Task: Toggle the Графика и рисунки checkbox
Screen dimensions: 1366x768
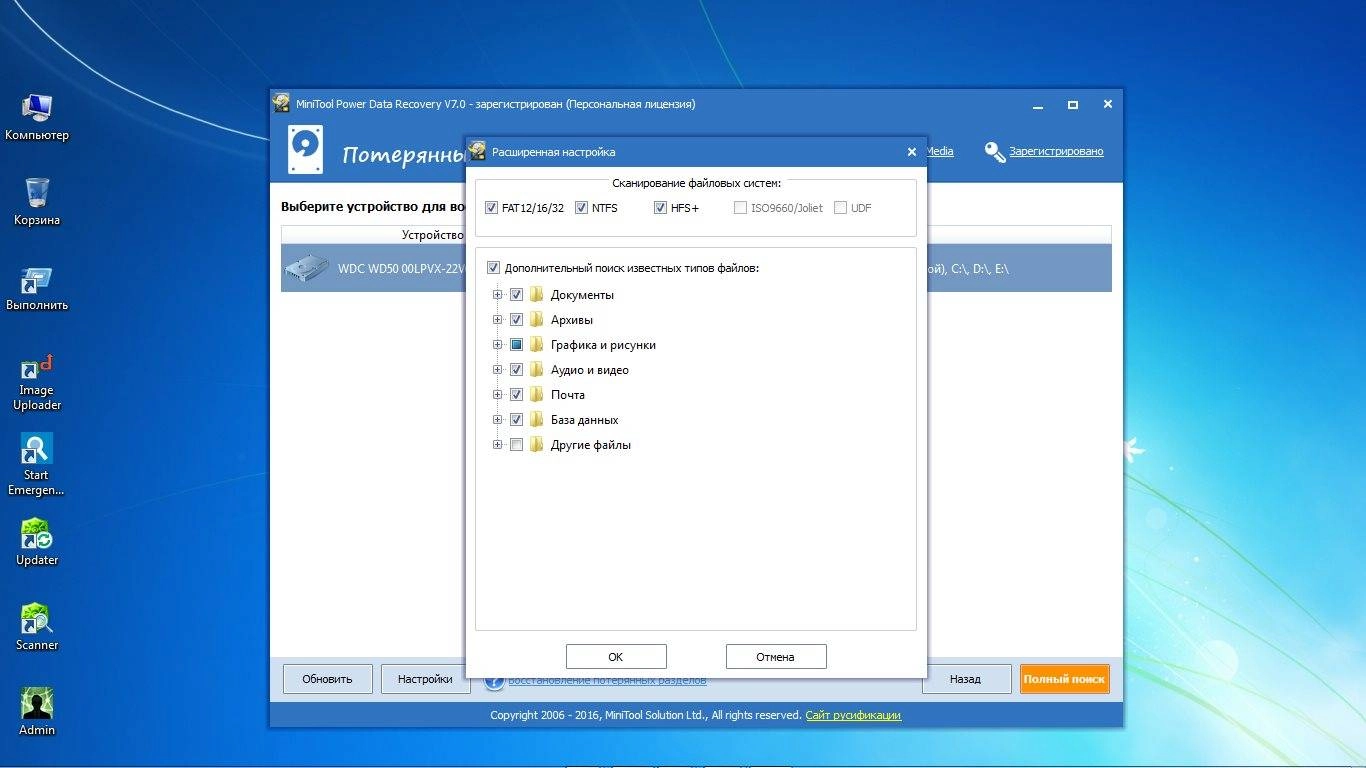Action: tap(516, 345)
